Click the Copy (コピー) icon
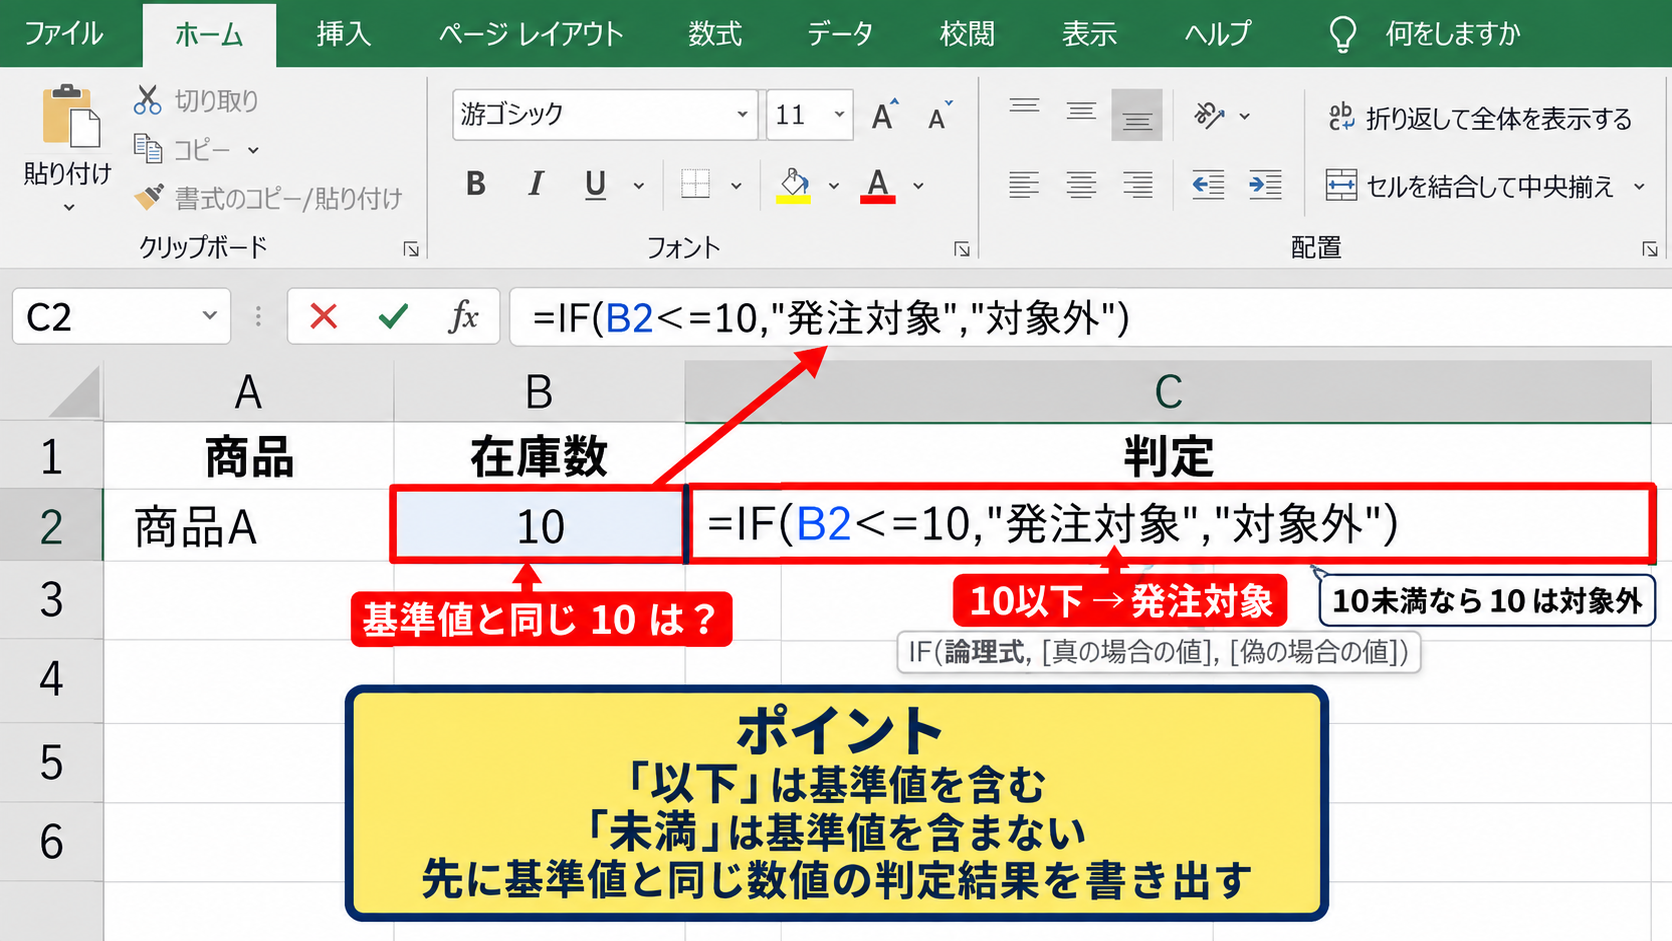 (x=148, y=149)
